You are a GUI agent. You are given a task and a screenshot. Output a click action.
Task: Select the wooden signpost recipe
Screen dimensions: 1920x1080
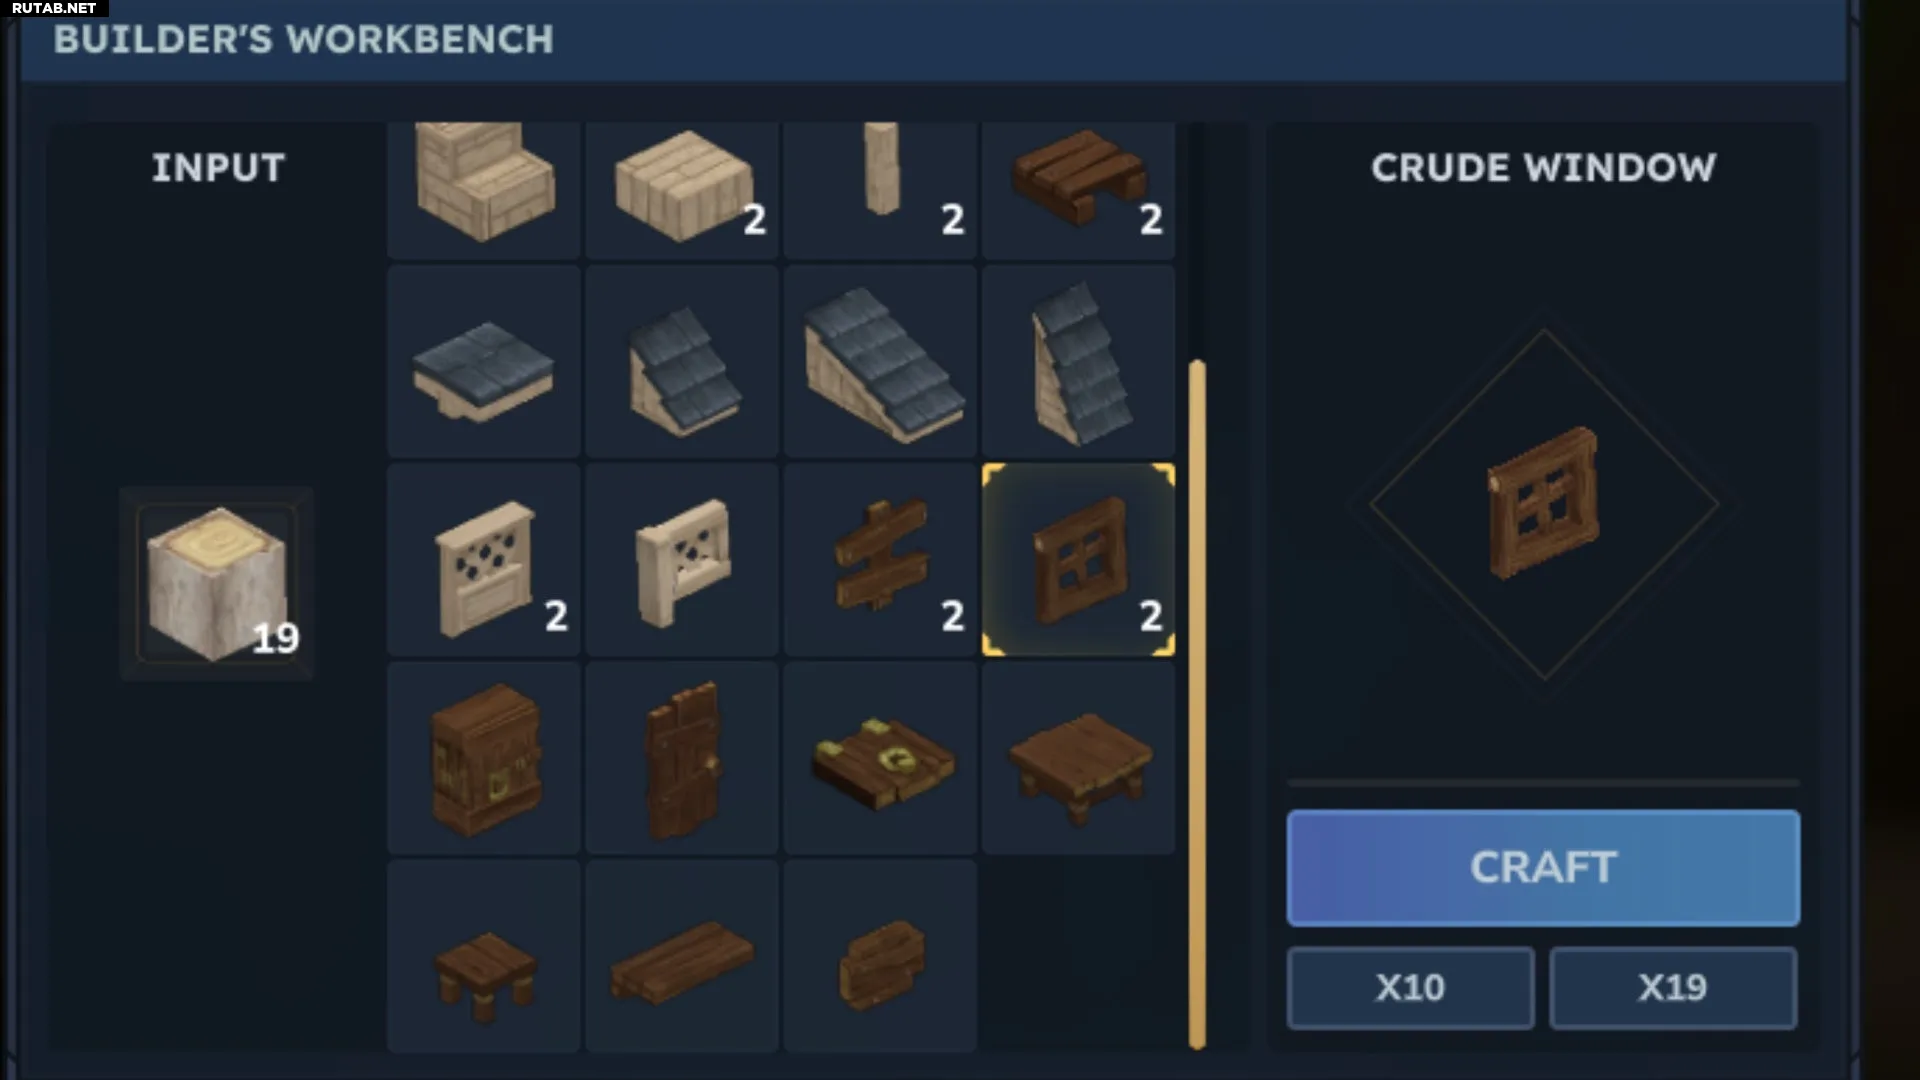(x=880, y=560)
